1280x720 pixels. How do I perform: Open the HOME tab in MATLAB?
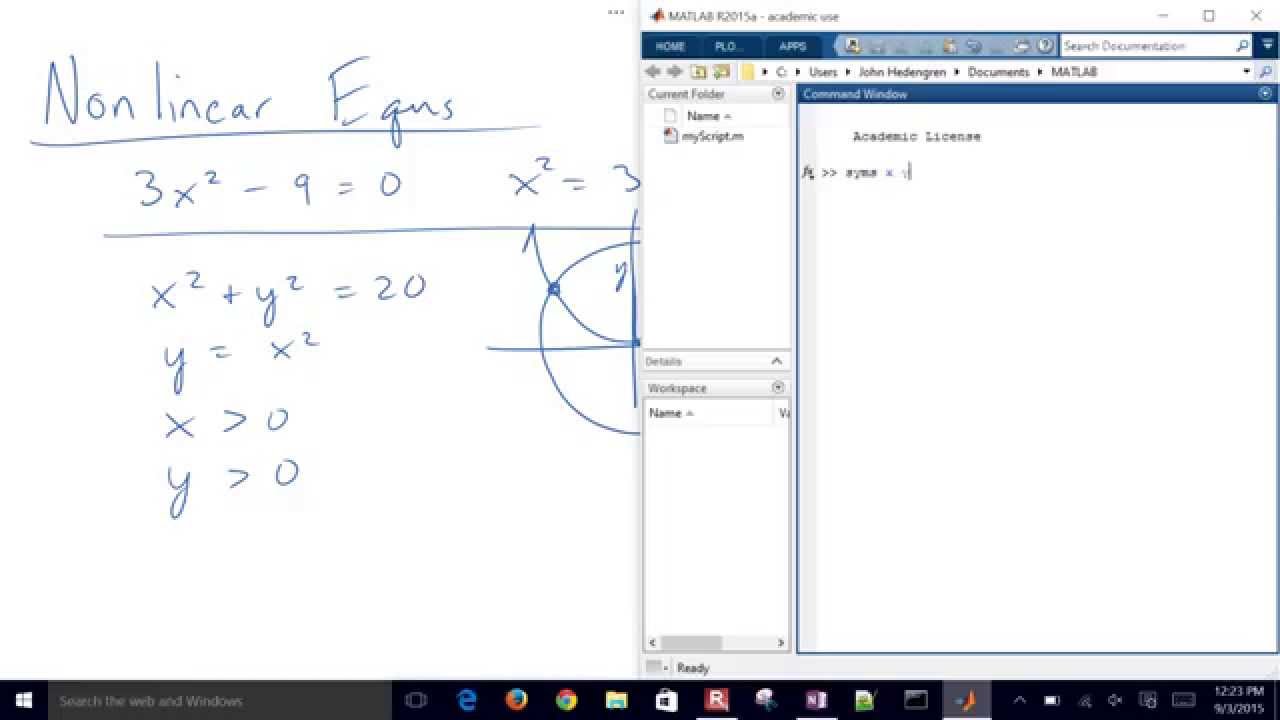pyautogui.click(x=670, y=46)
